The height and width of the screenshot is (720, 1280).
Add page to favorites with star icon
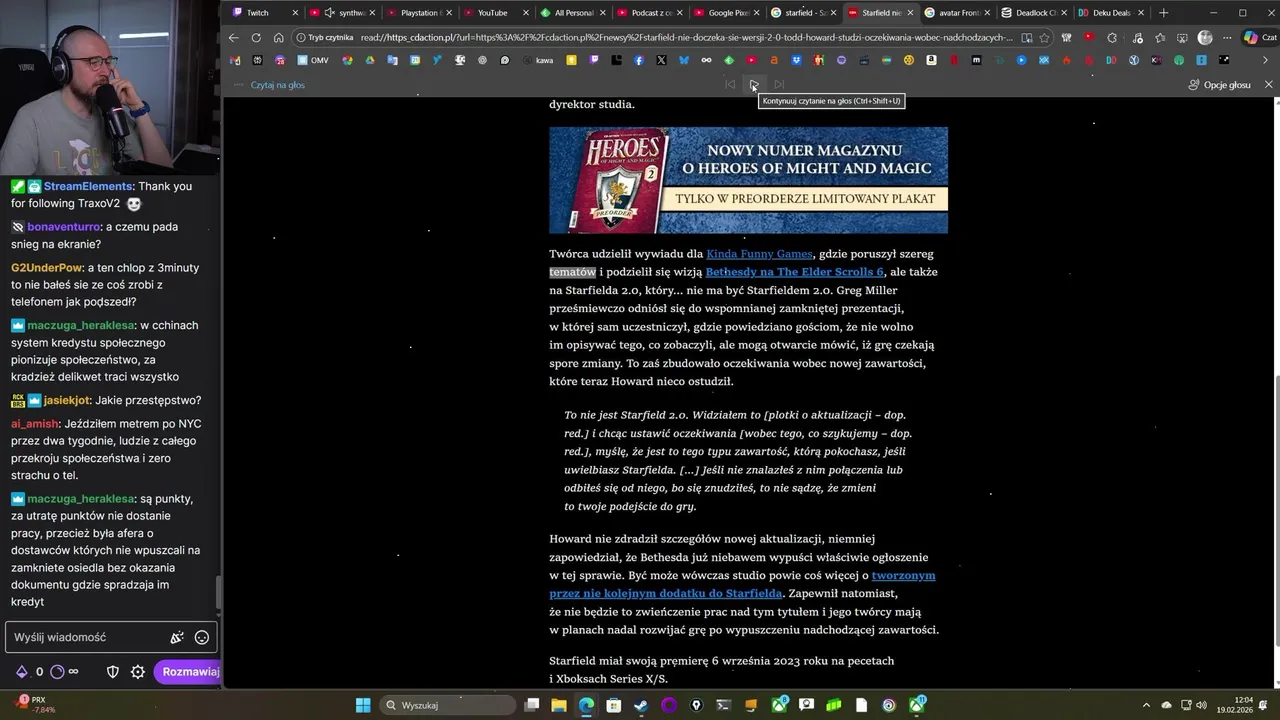click(1044, 37)
